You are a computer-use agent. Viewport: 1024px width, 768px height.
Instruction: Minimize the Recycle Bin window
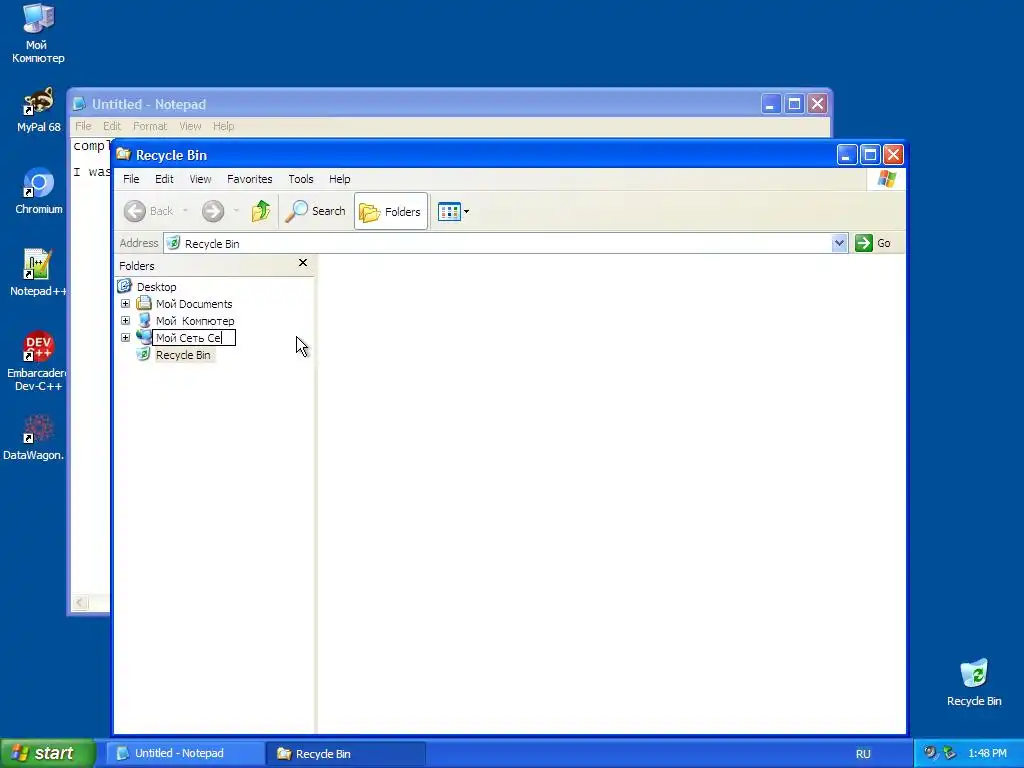(846, 155)
